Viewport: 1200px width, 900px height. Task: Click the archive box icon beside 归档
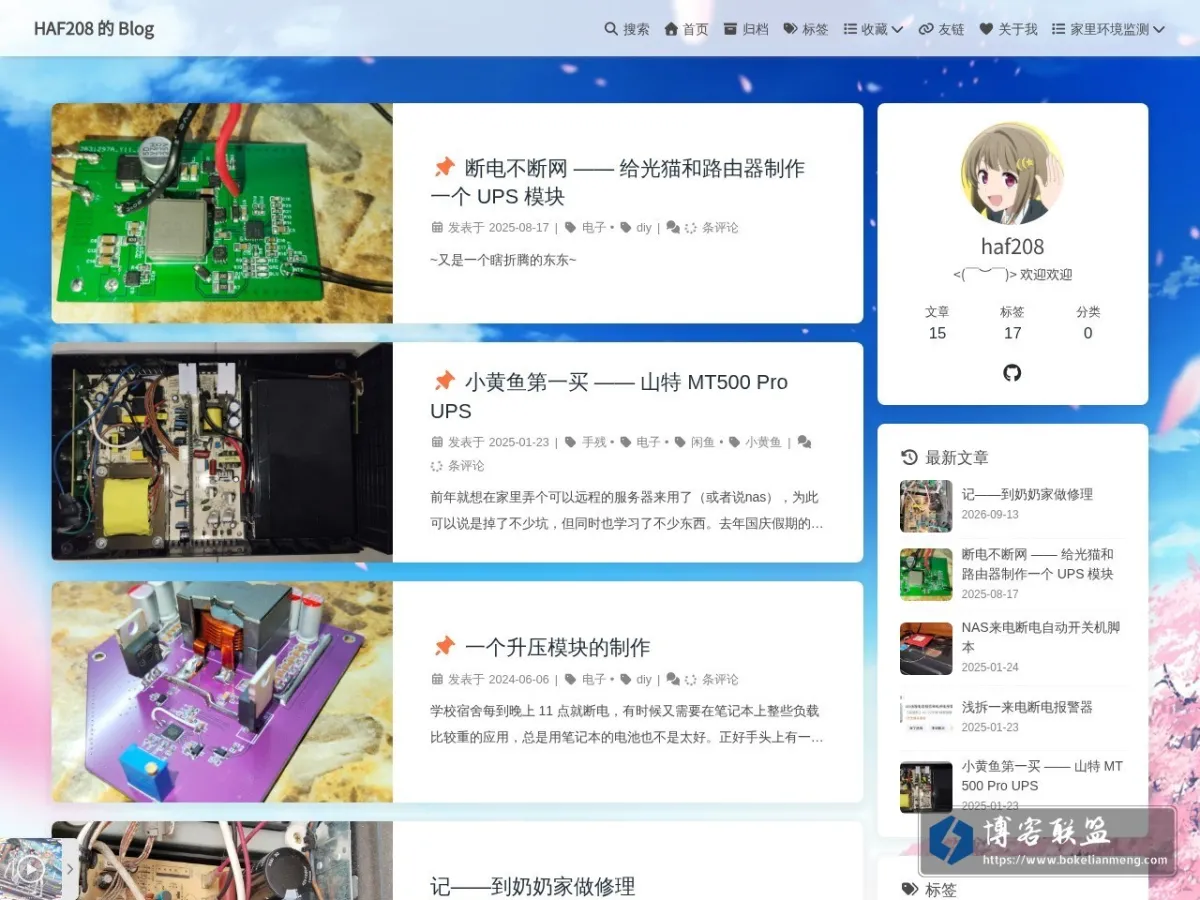point(731,29)
